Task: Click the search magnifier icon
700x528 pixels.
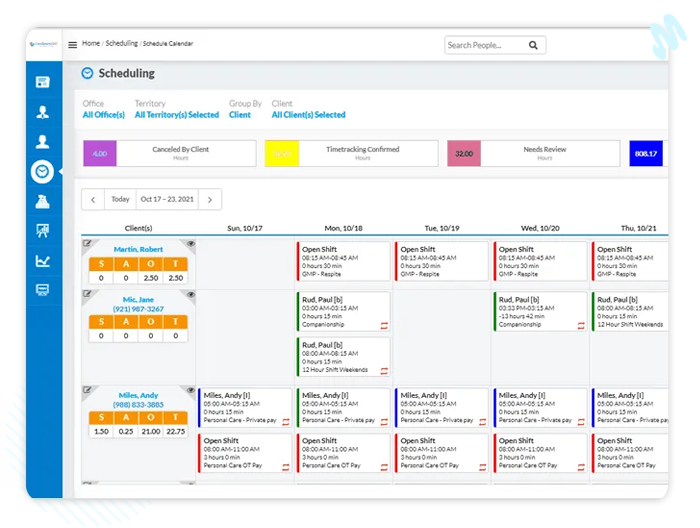Action: click(x=534, y=45)
